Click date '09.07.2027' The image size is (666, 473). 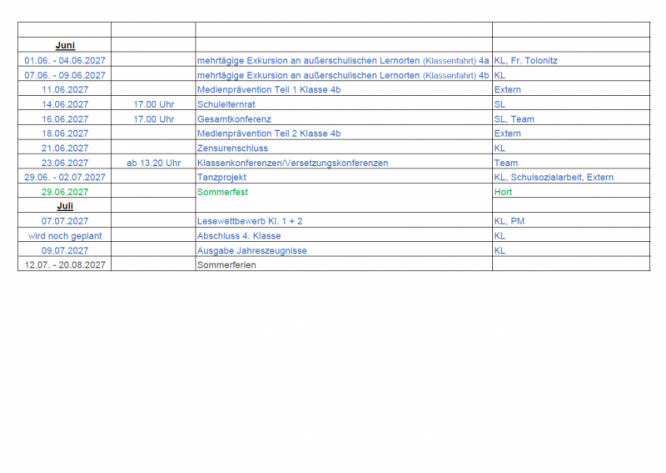click(x=65, y=251)
